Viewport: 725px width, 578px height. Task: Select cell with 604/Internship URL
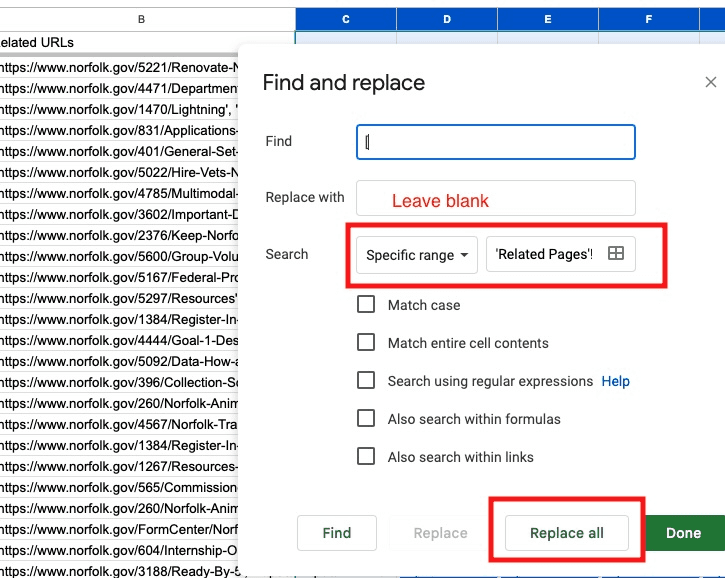click(x=119, y=550)
